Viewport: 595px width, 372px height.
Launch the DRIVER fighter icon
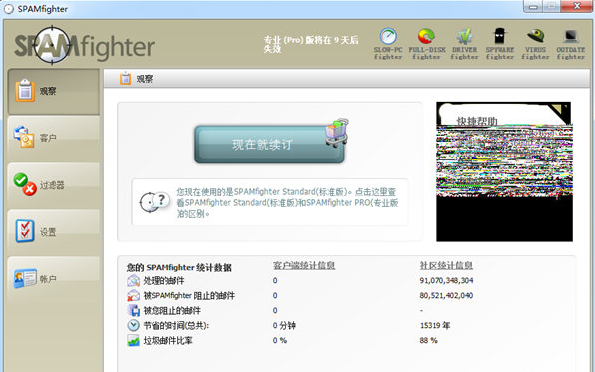464,44
